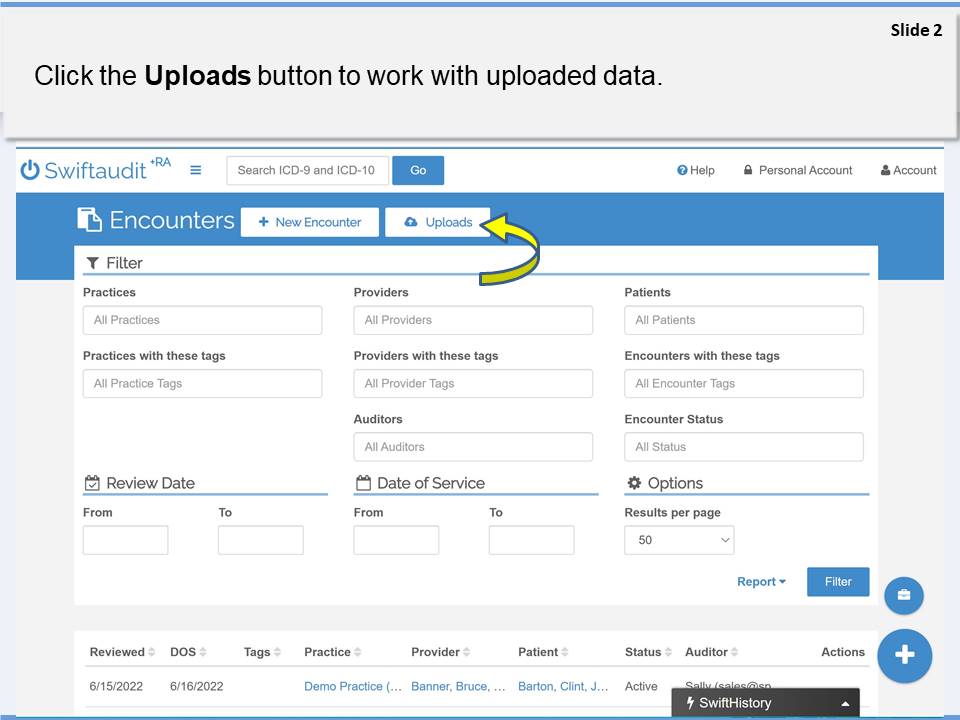Screen dimensions: 960x720
Task: Open the Results per page dropdown
Action: coord(679,540)
